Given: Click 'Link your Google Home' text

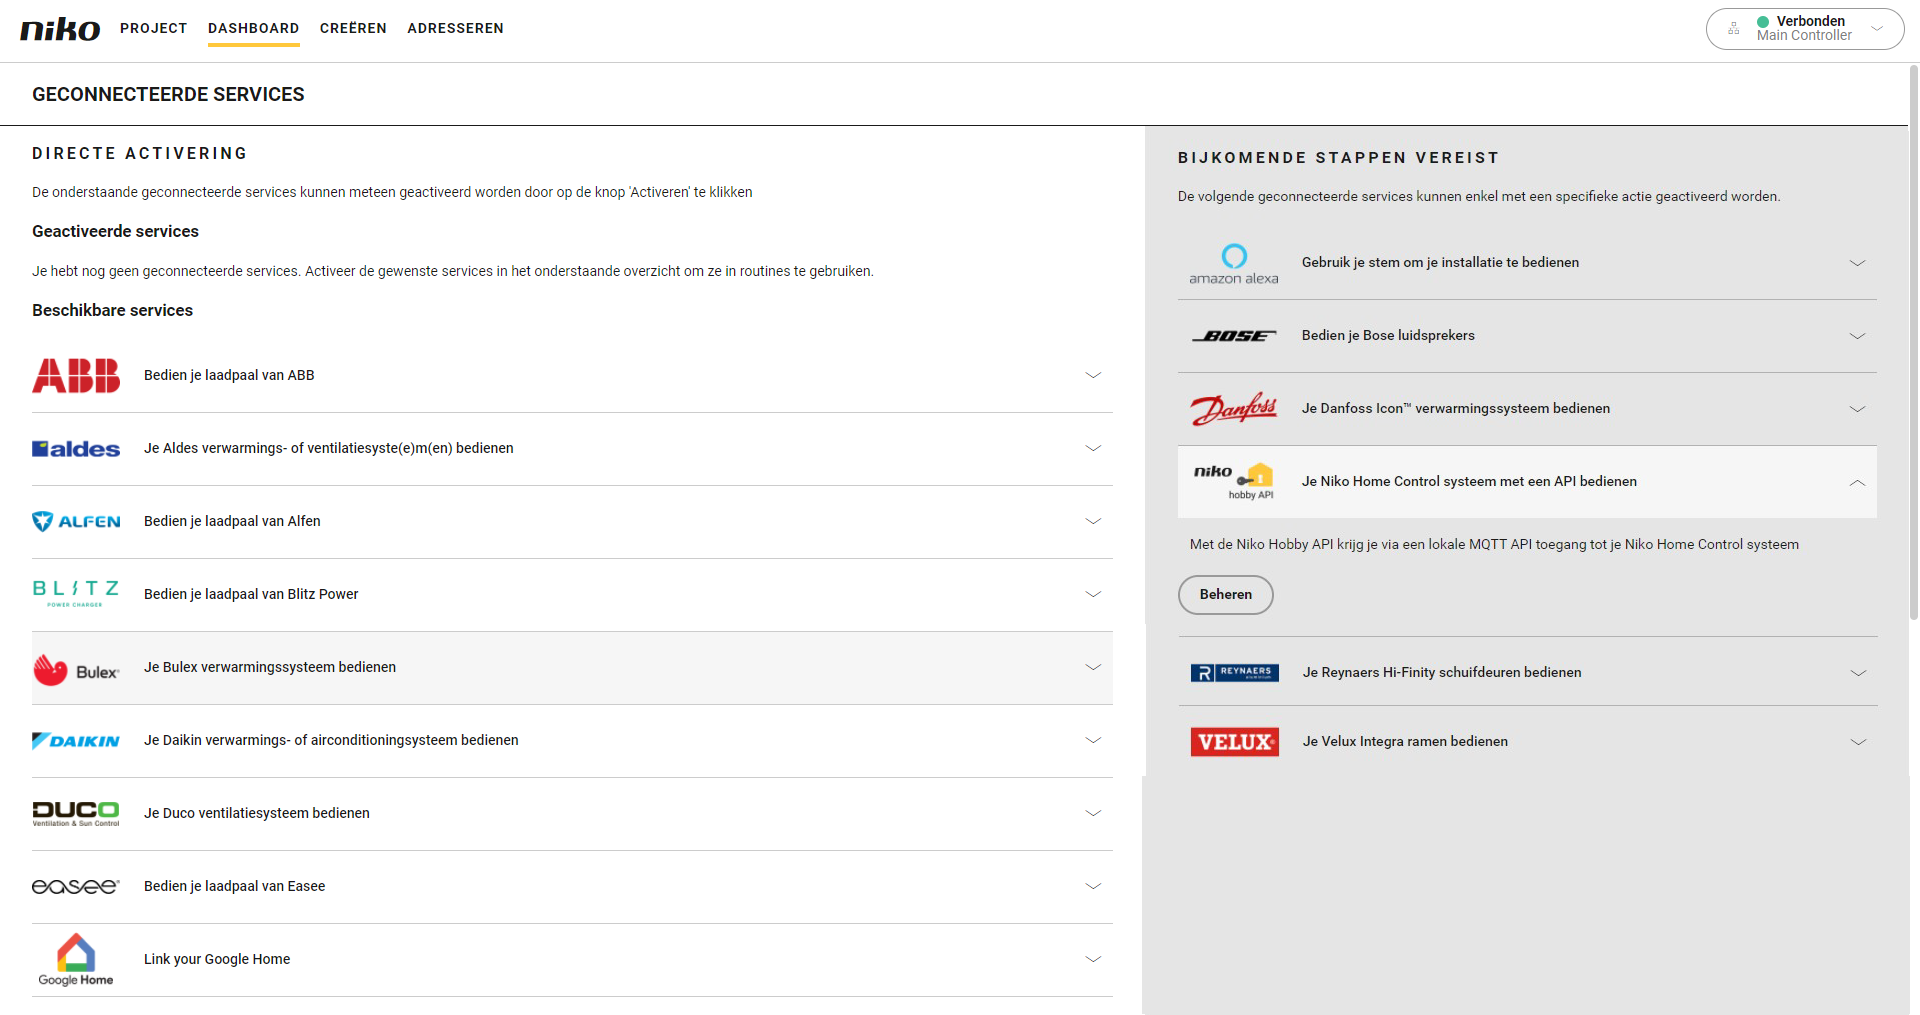Looking at the screenshot, I should (x=217, y=959).
